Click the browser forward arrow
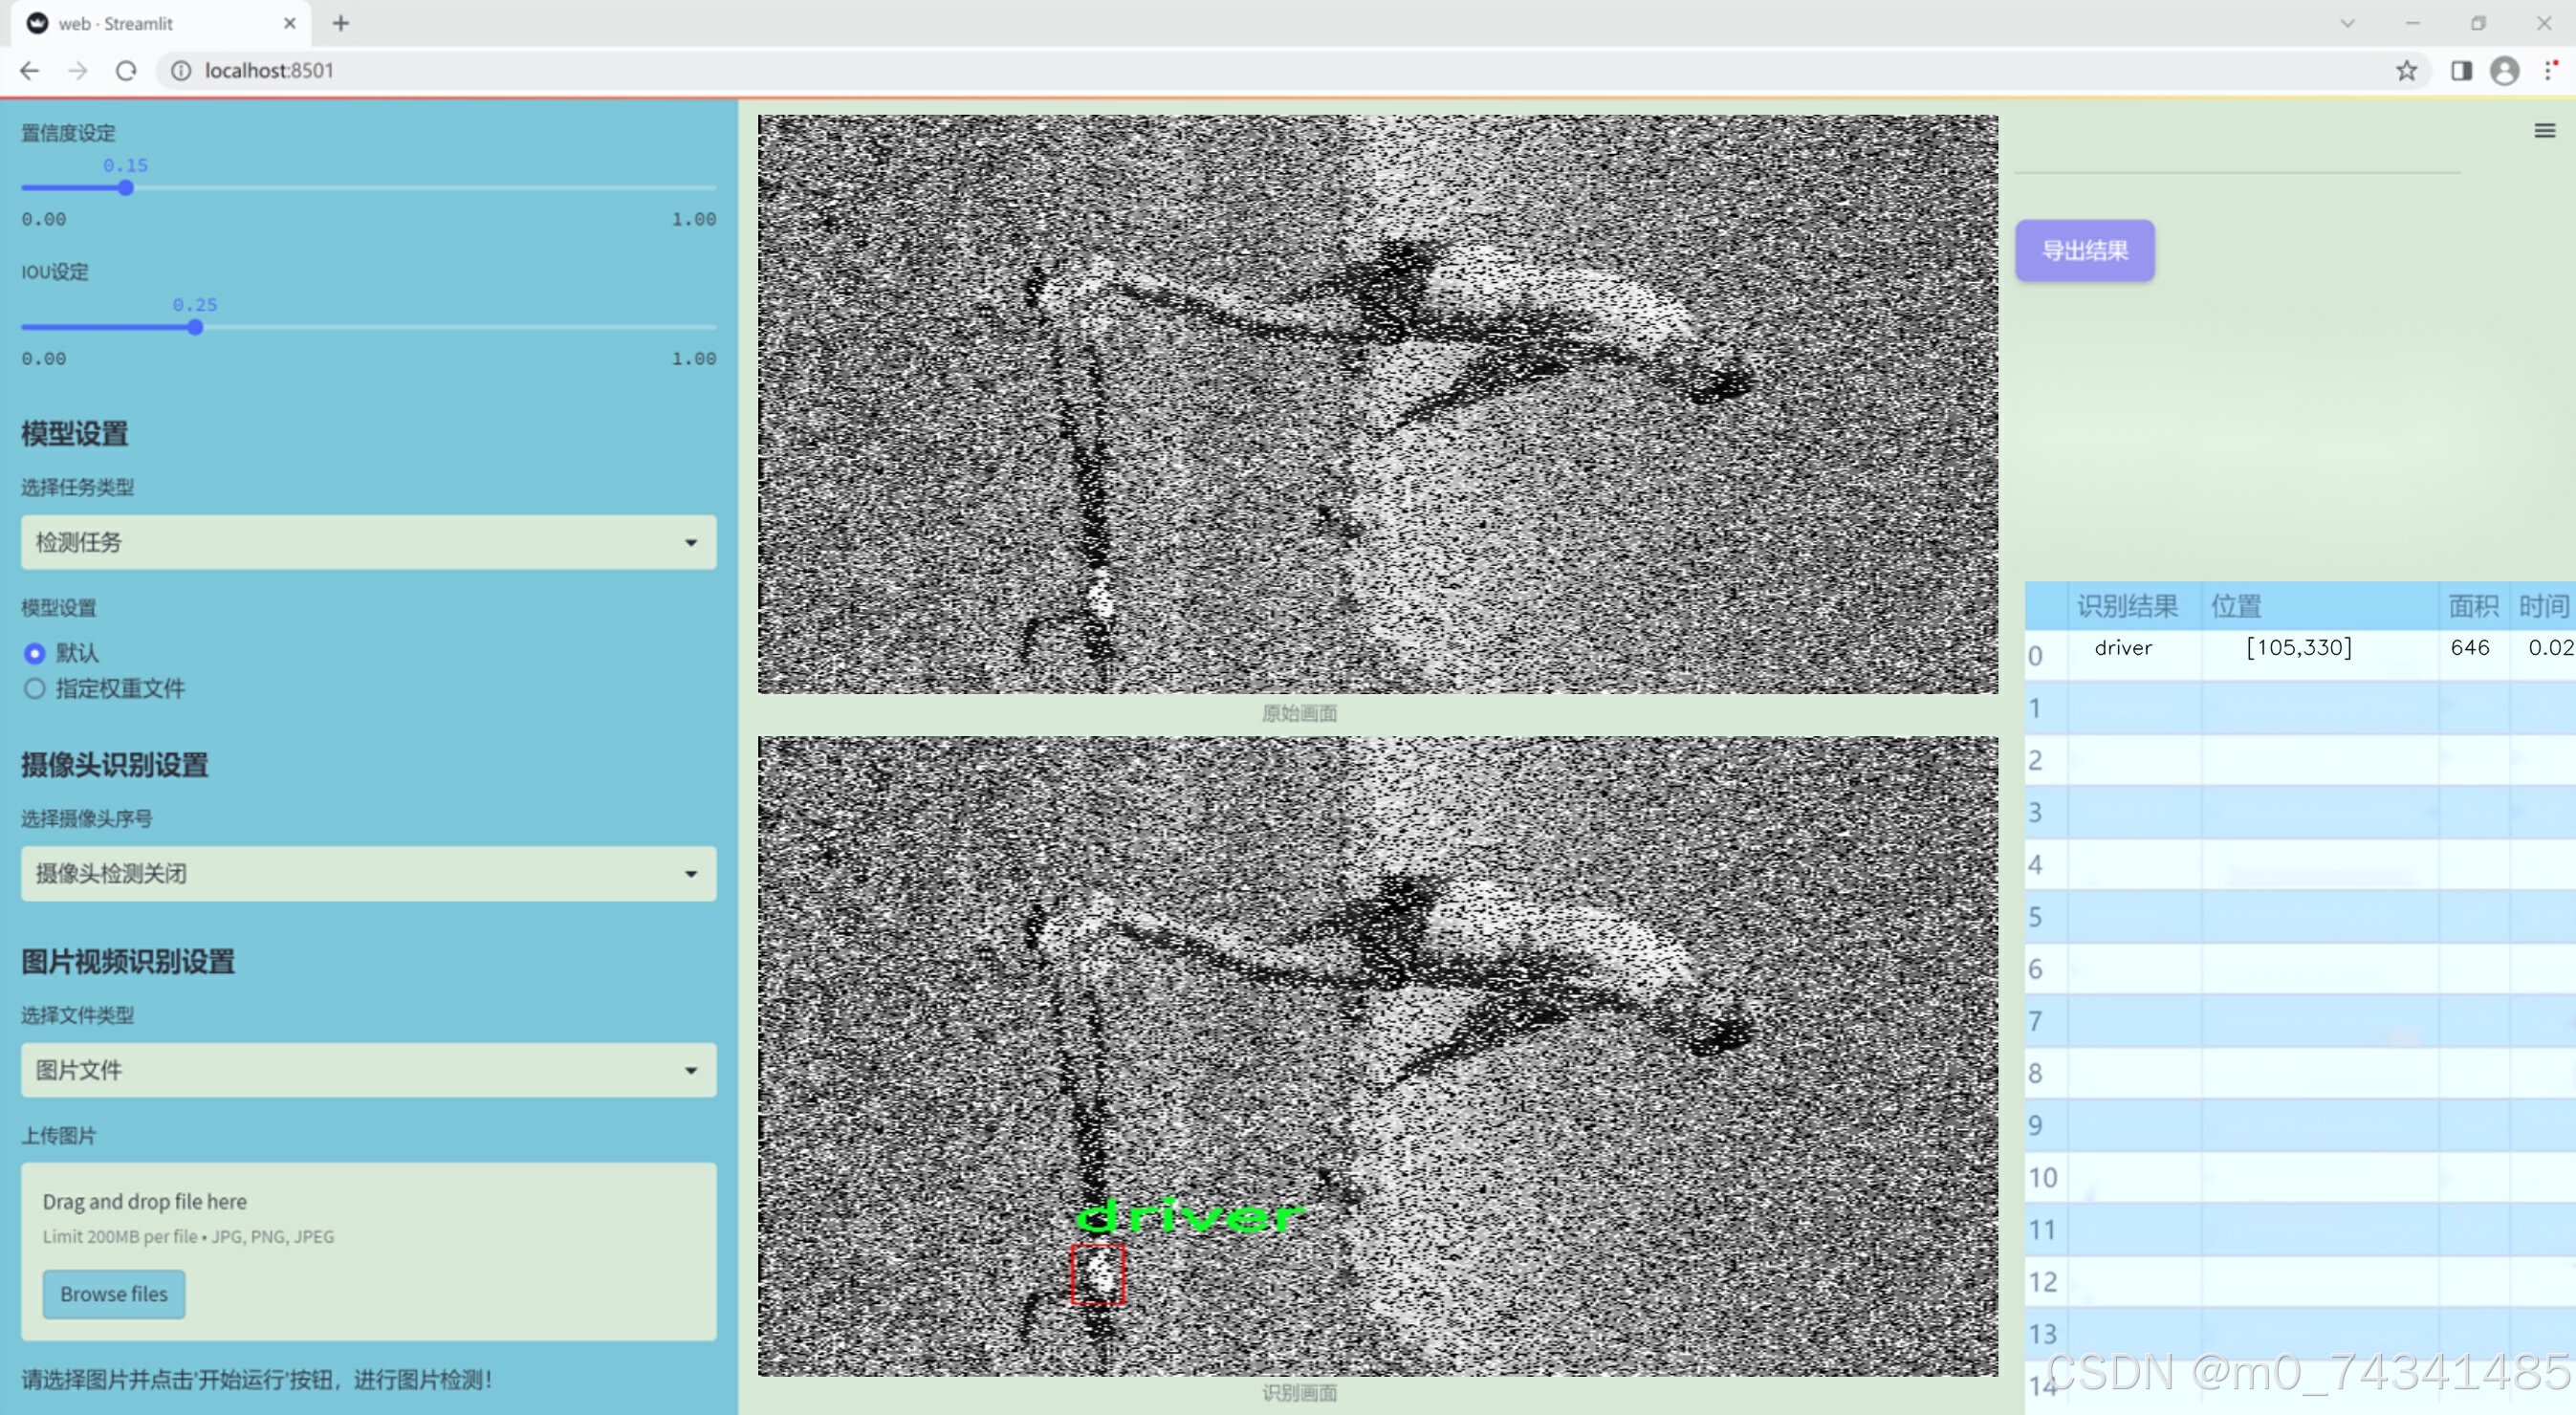 click(78, 71)
